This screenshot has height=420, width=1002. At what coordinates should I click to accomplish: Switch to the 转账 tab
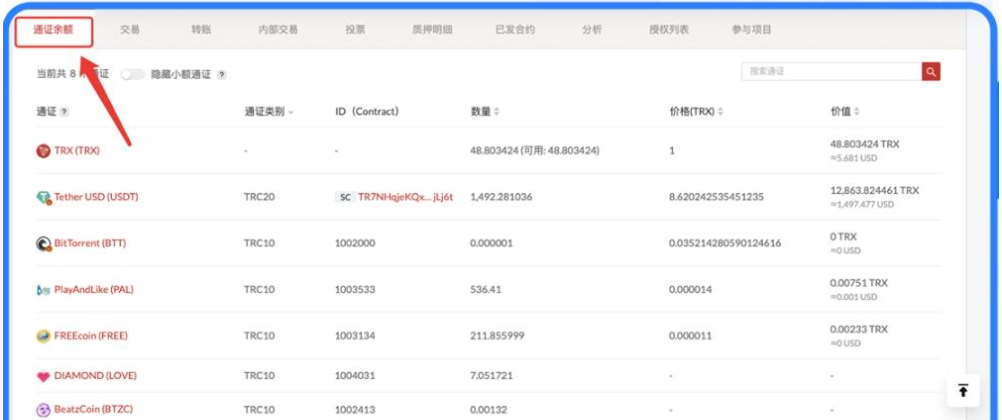point(201,30)
